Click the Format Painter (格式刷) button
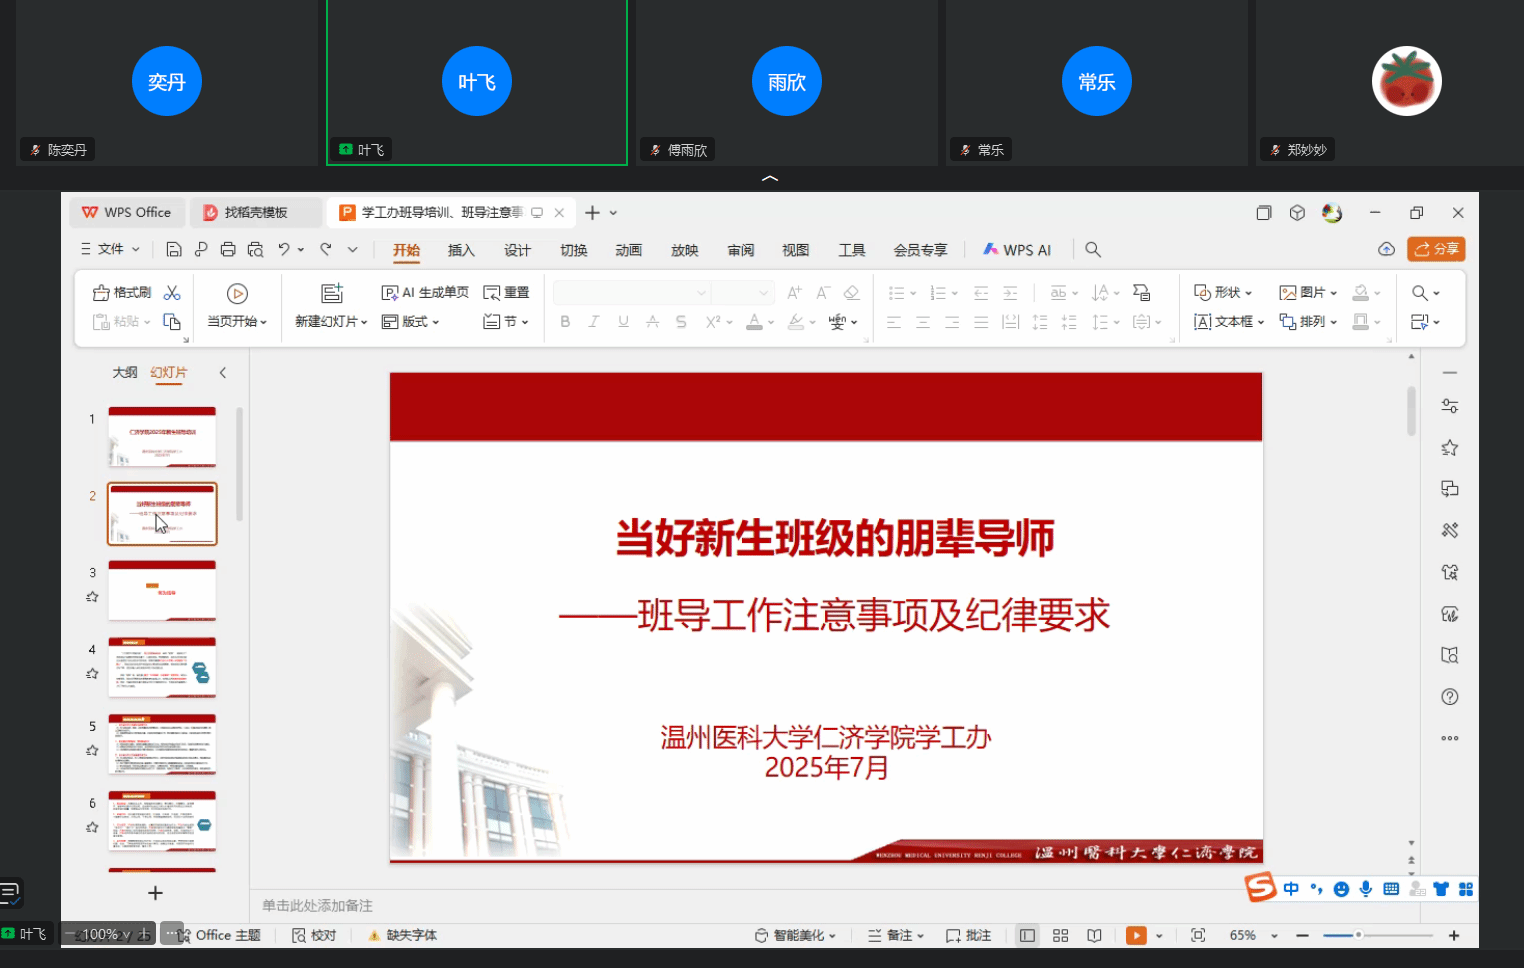This screenshot has height=968, width=1524. [x=122, y=292]
